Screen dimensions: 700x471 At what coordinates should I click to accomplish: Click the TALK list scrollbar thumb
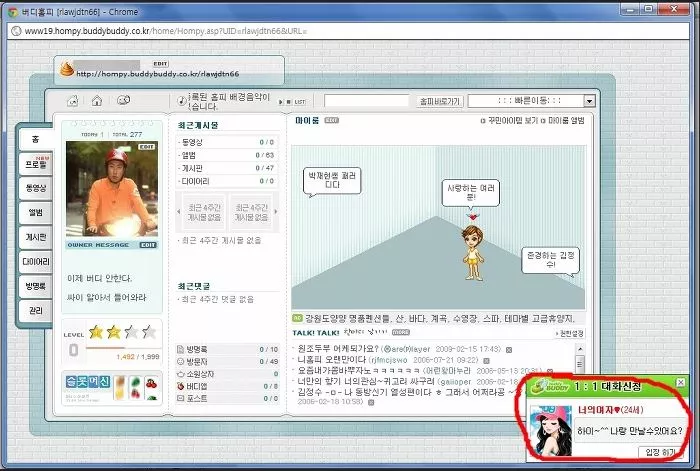(580, 363)
